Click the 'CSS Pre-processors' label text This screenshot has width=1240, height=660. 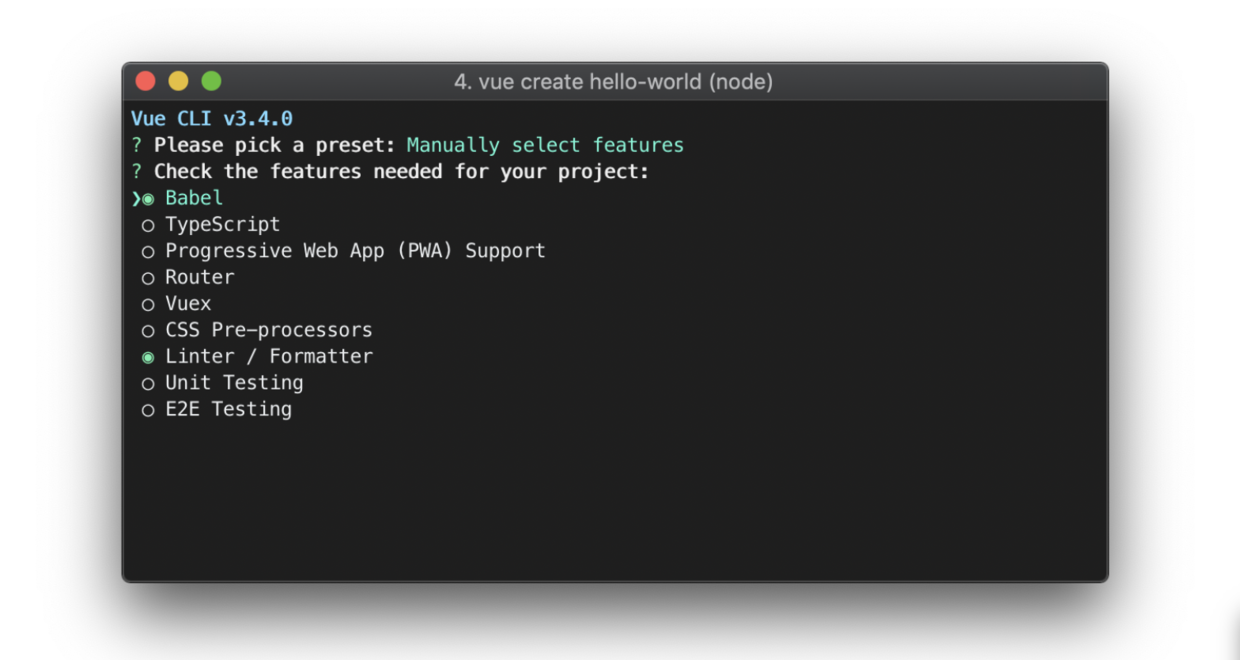coord(268,330)
